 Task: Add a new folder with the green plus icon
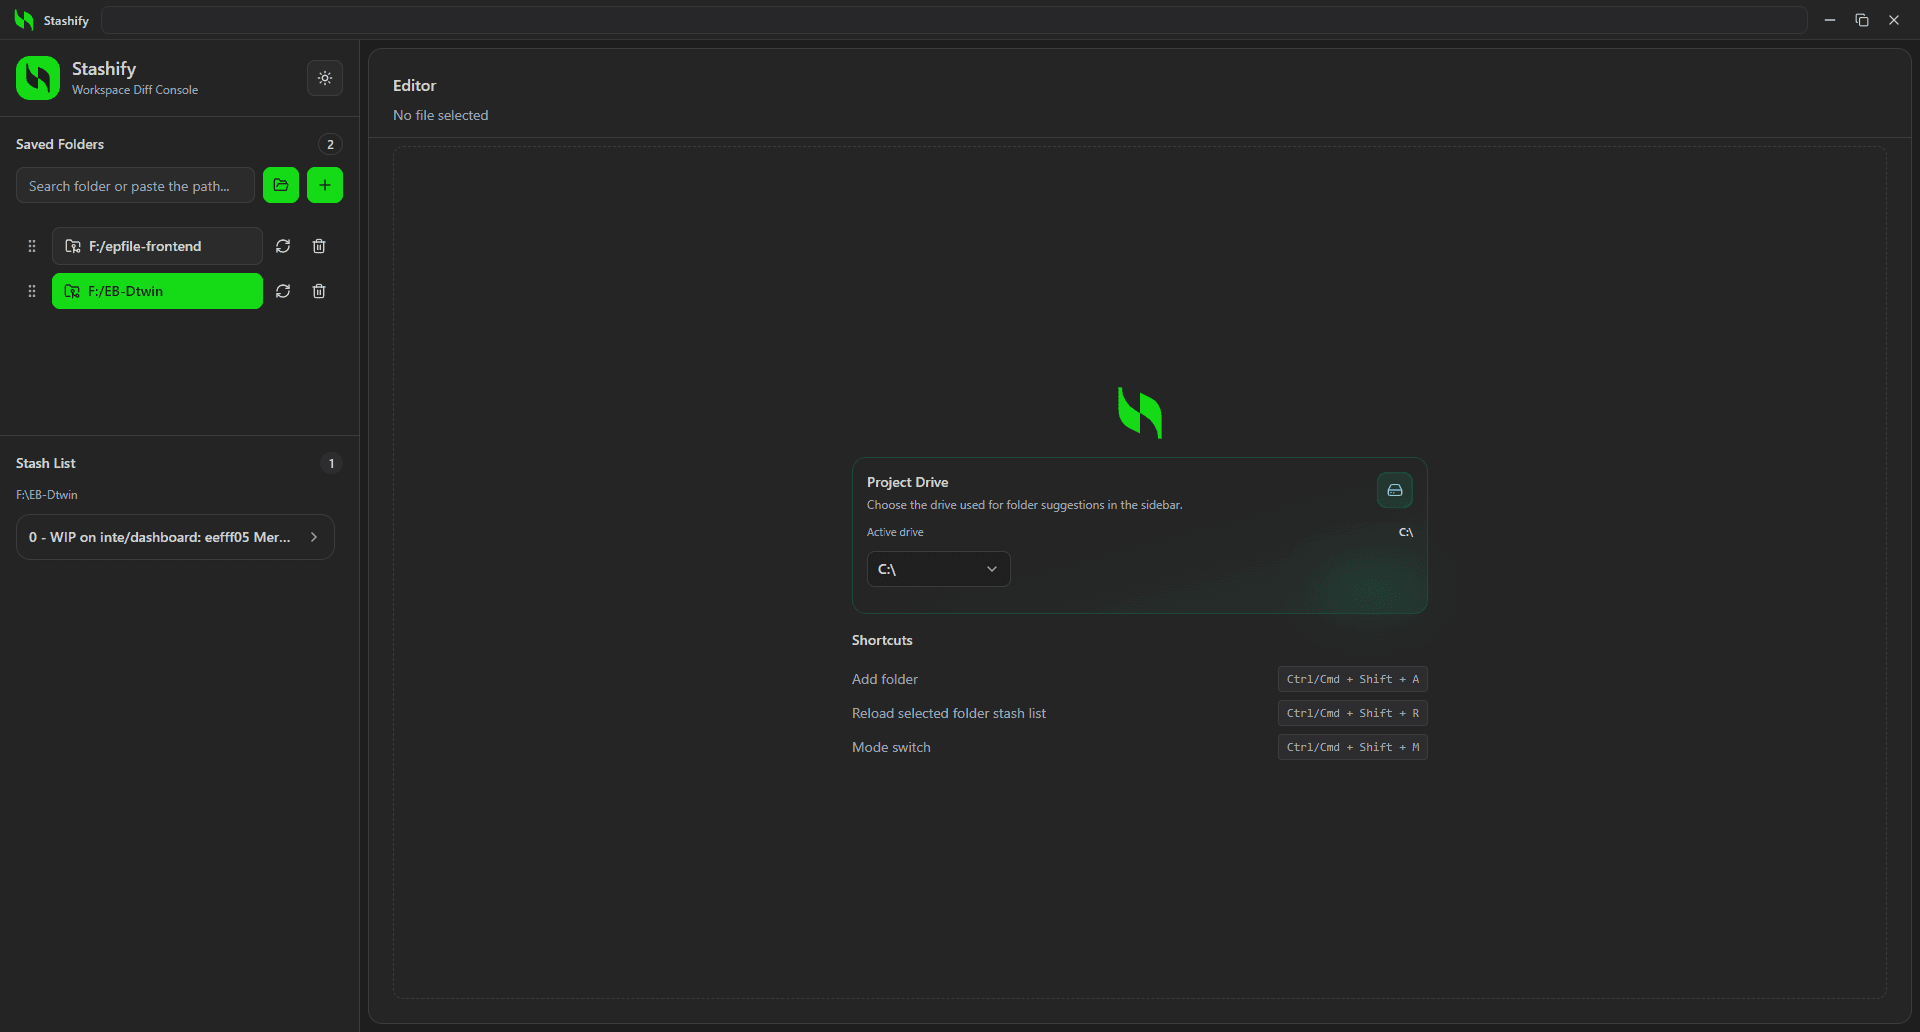click(324, 185)
